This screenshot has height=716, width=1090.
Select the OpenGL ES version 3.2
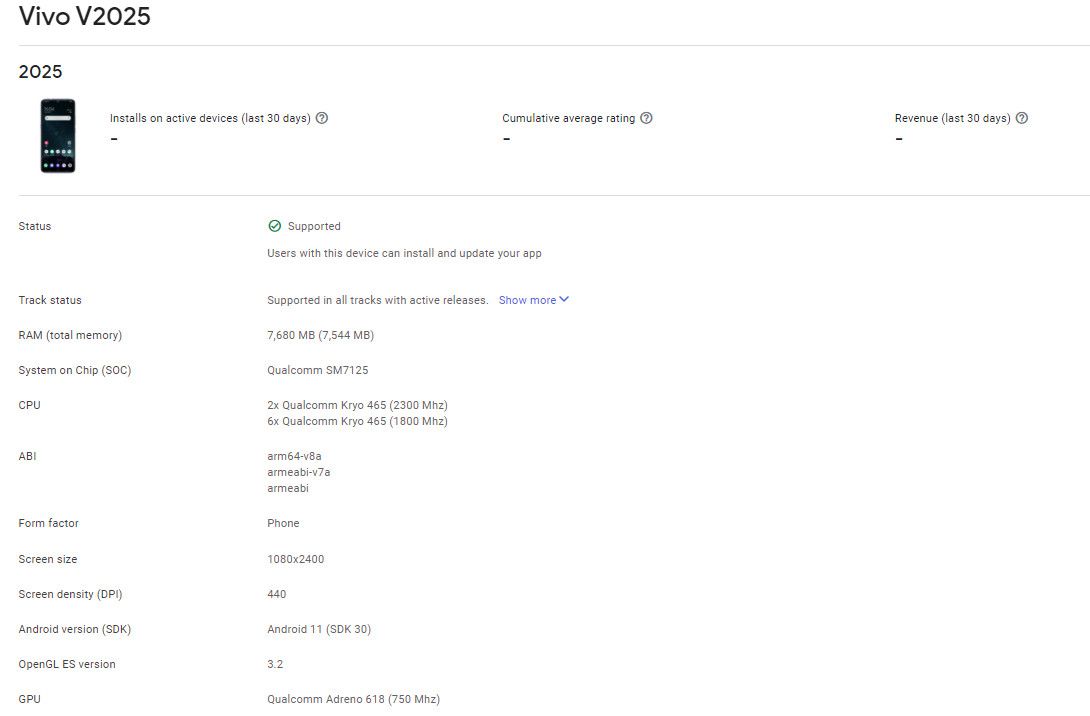click(275, 664)
